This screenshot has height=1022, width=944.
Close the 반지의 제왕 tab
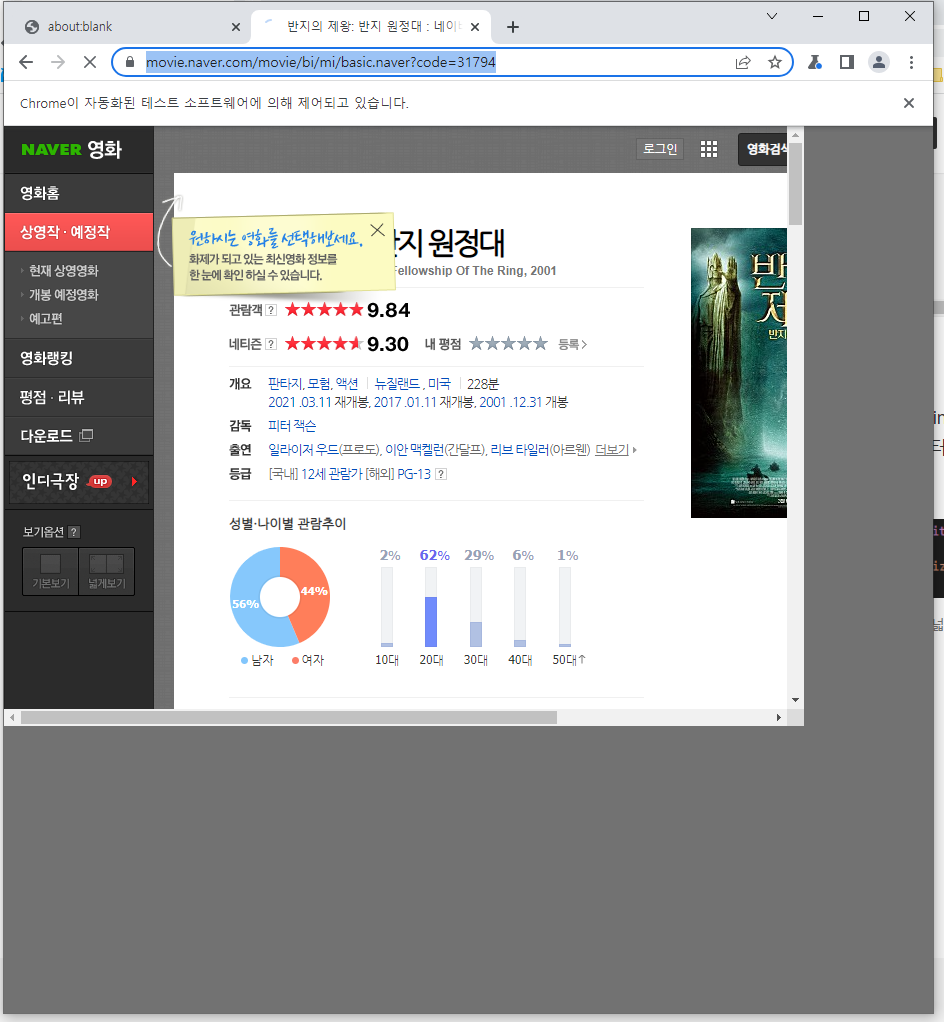point(475,27)
